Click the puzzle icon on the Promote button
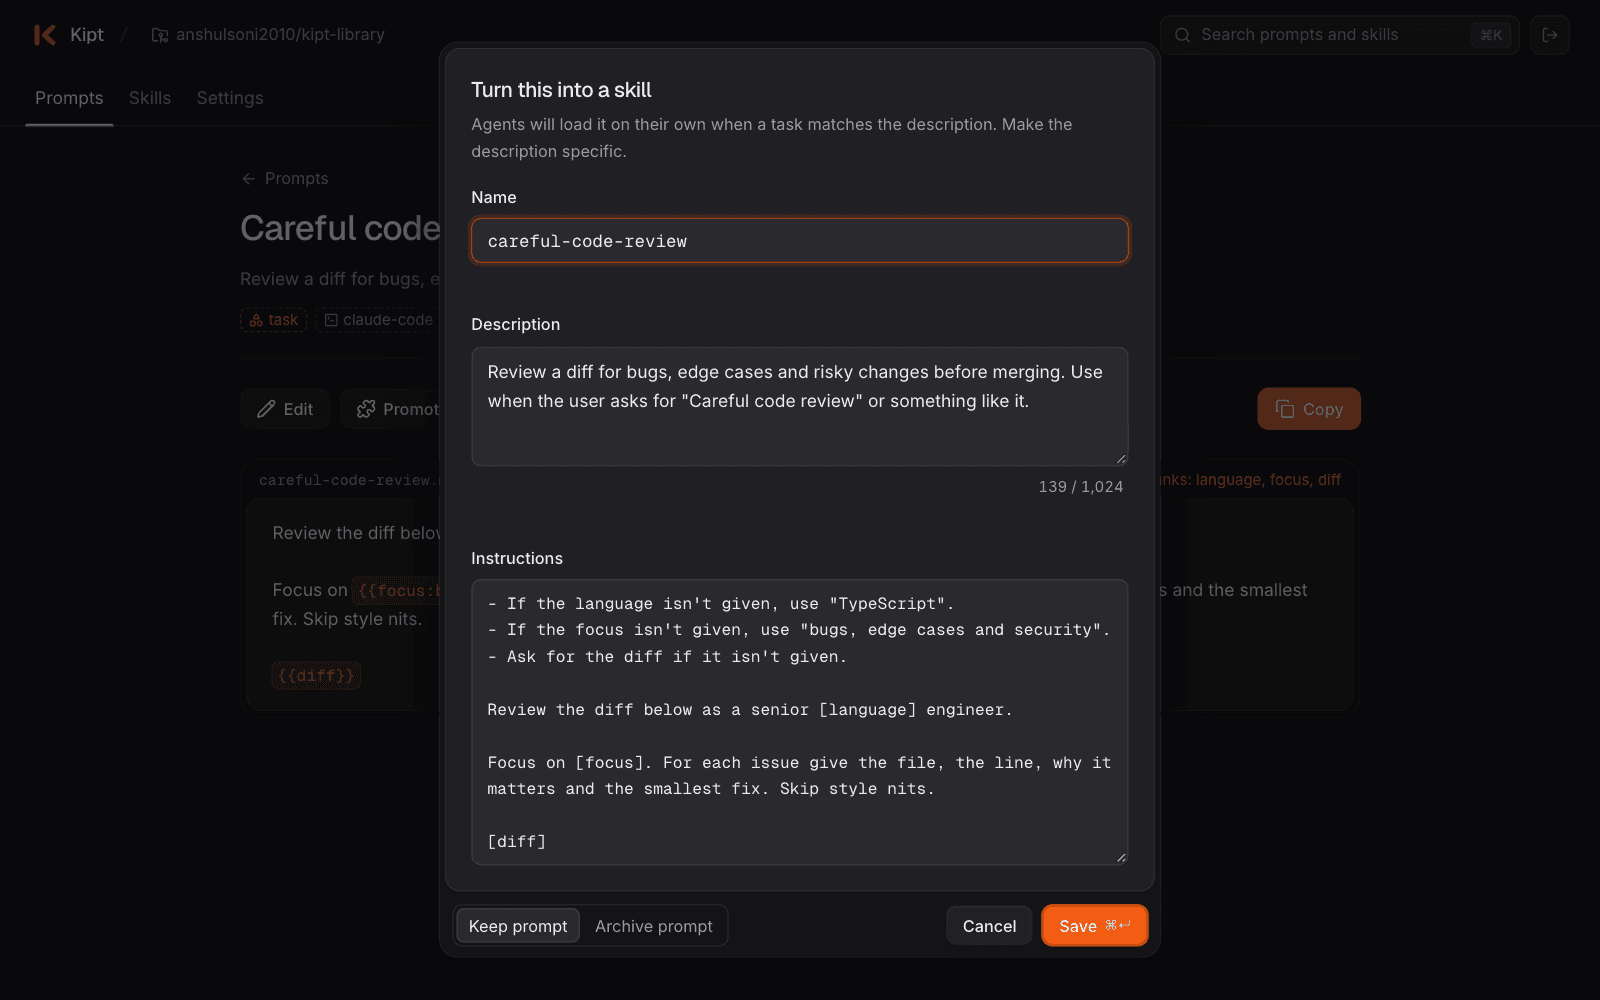This screenshot has height=1000, width=1600. (x=366, y=409)
